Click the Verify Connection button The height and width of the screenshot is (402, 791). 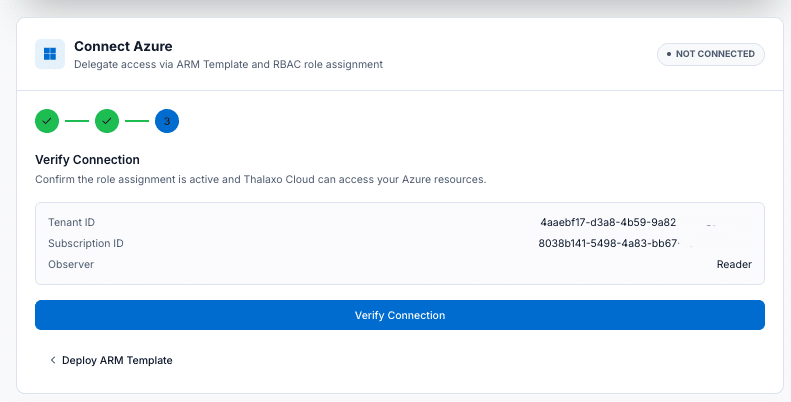pos(400,315)
